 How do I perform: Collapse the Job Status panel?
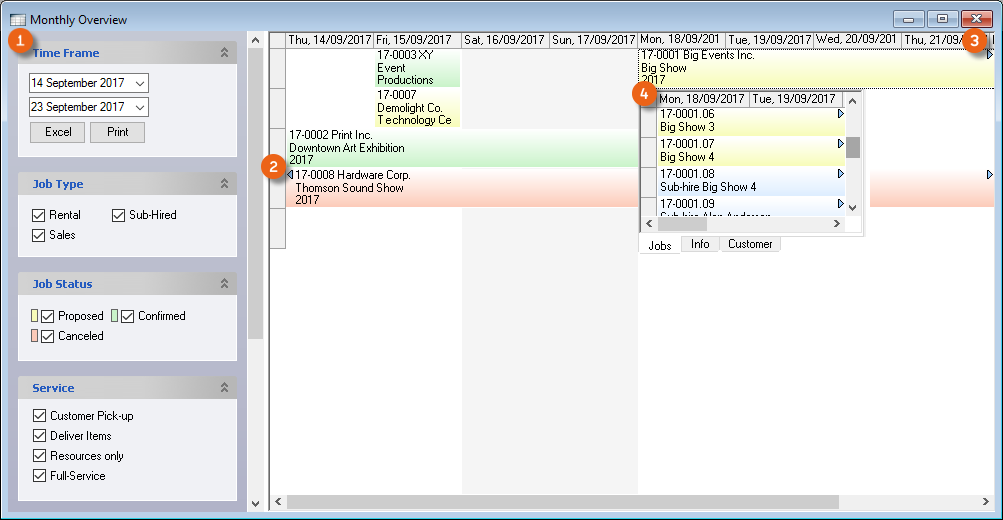(x=224, y=284)
